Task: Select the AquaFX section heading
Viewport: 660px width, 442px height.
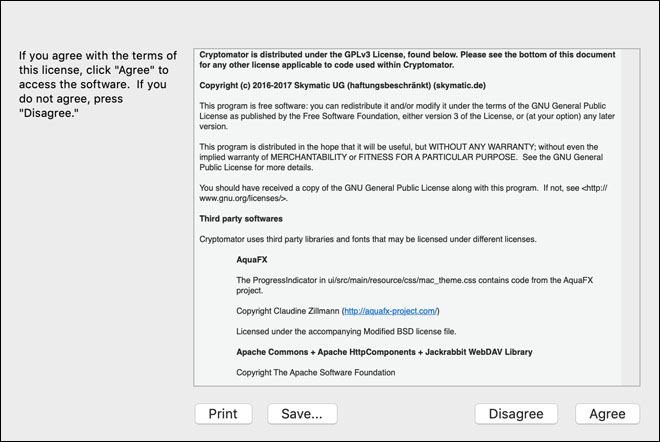Action: click(x=252, y=260)
